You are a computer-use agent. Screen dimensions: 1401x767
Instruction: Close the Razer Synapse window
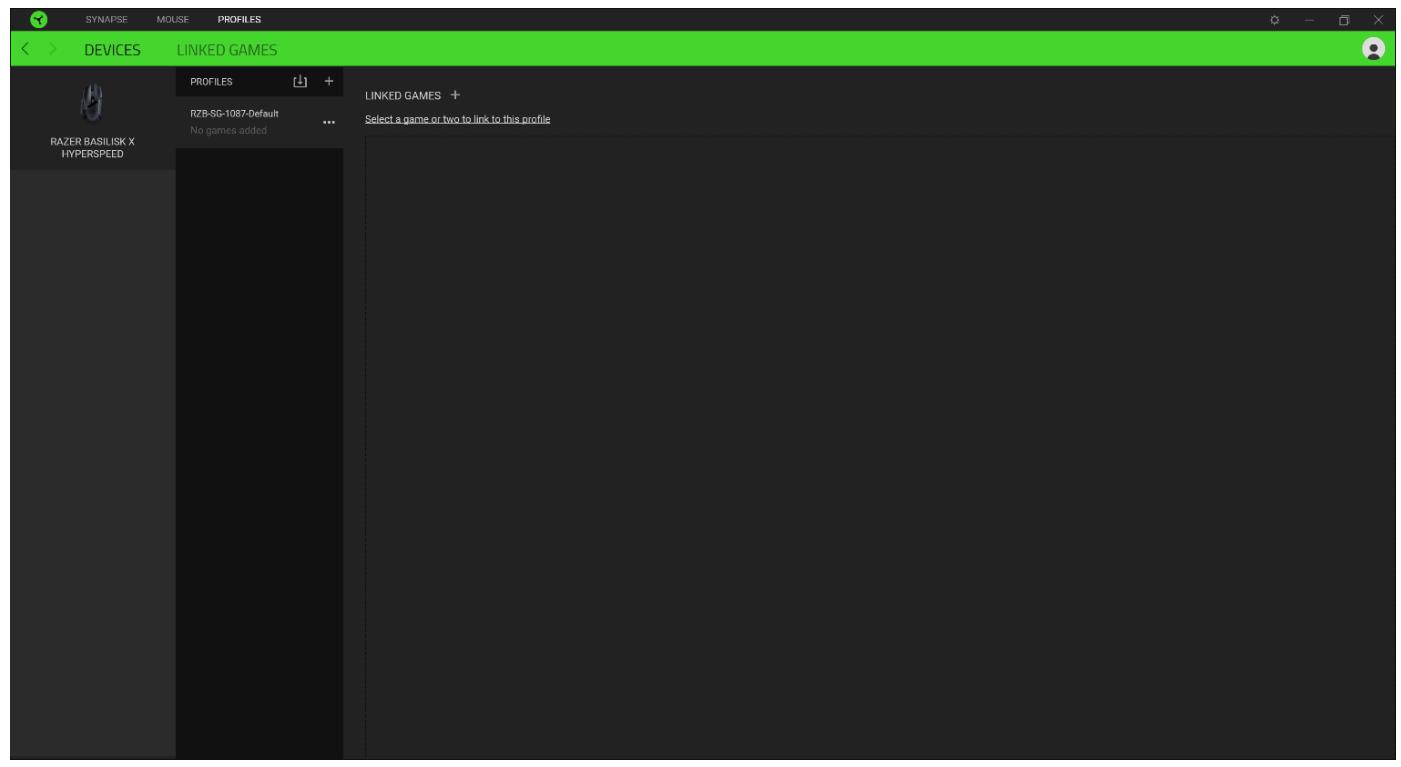pyautogui.click(x=1379, y=19)
